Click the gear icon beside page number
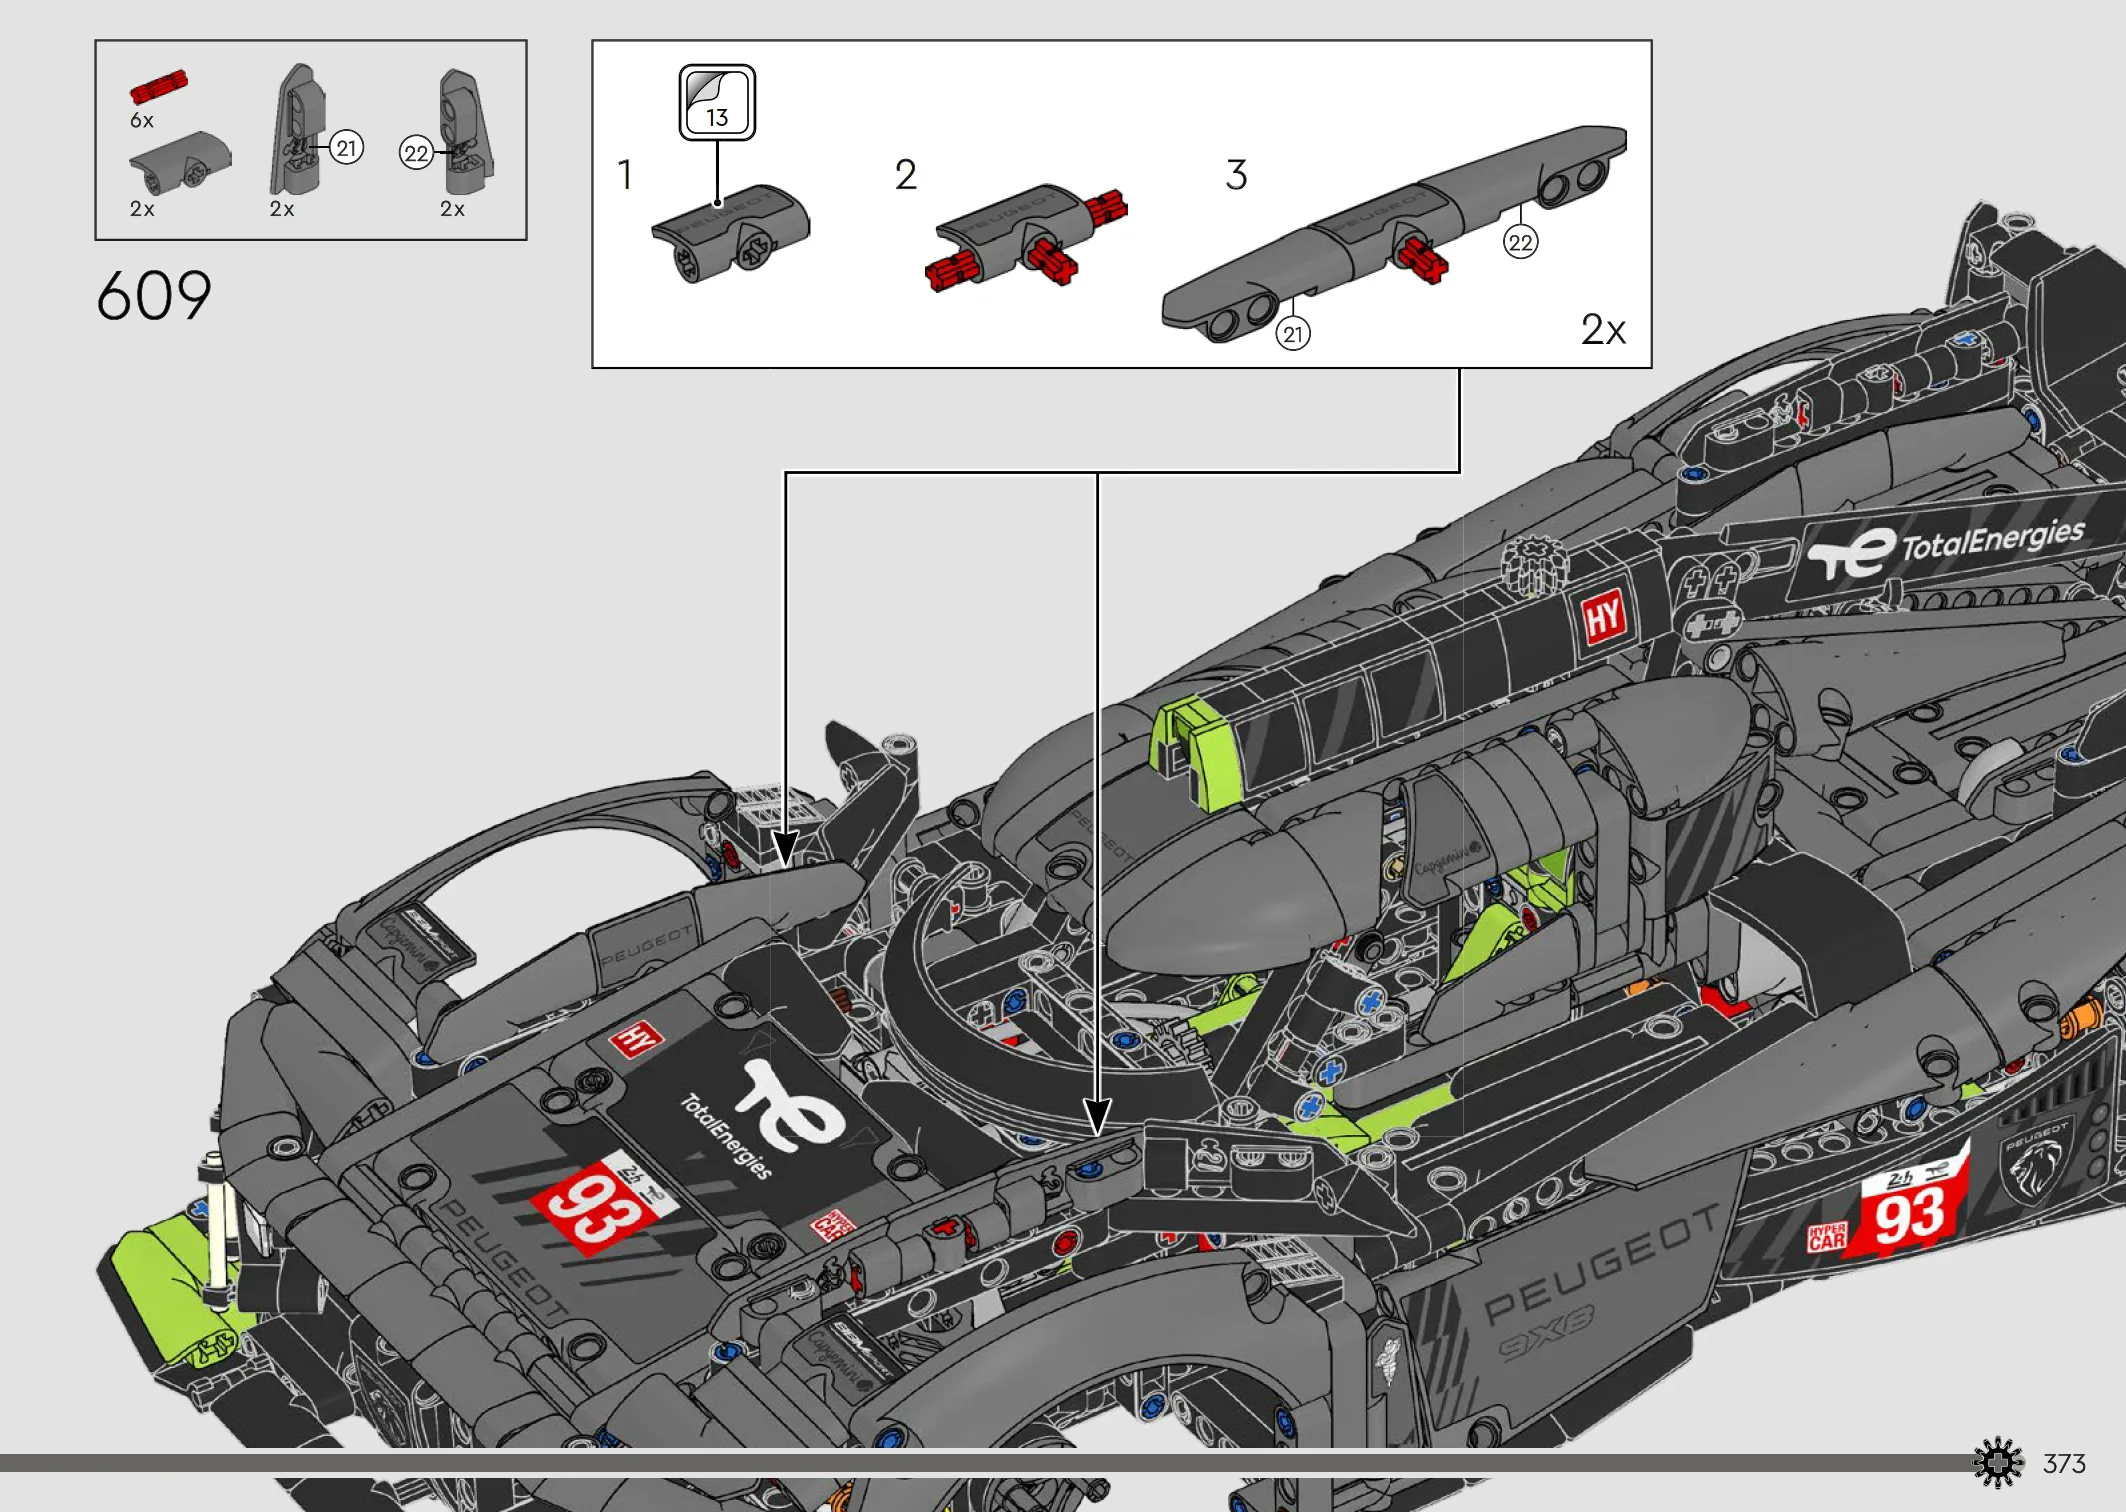The width and height of the screenshot is (2126, 1512). (x=1998, y=1463)
